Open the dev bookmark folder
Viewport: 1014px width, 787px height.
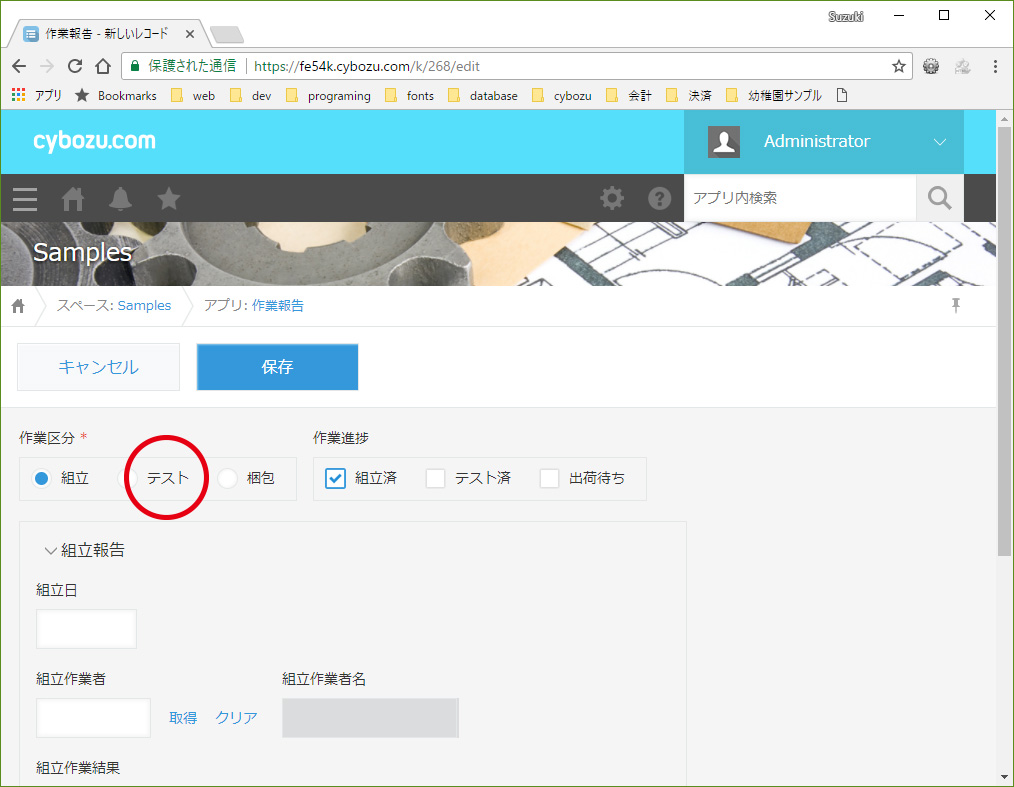coord(251,96)
